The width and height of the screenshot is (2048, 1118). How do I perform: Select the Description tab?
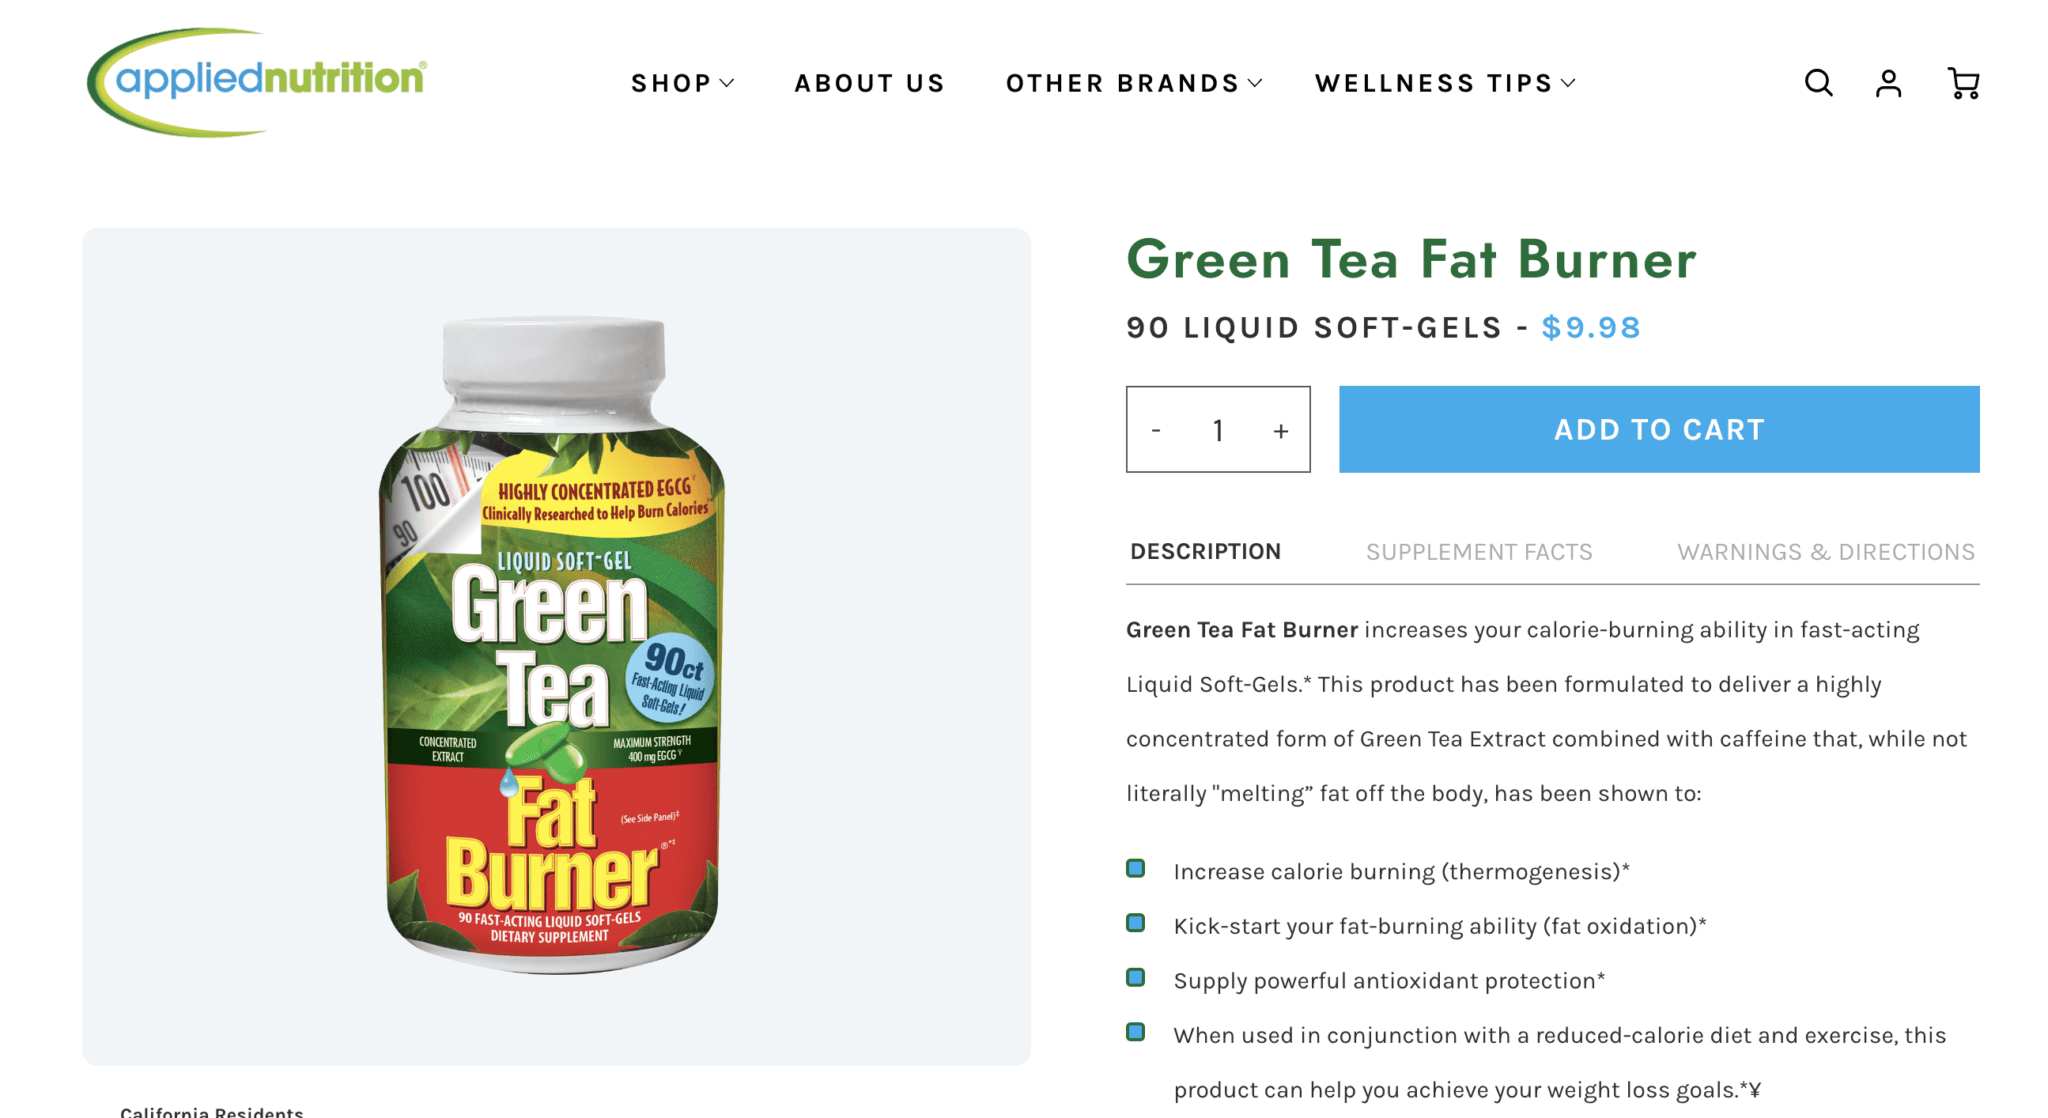pyautogui.click(x=1205, y=552)
